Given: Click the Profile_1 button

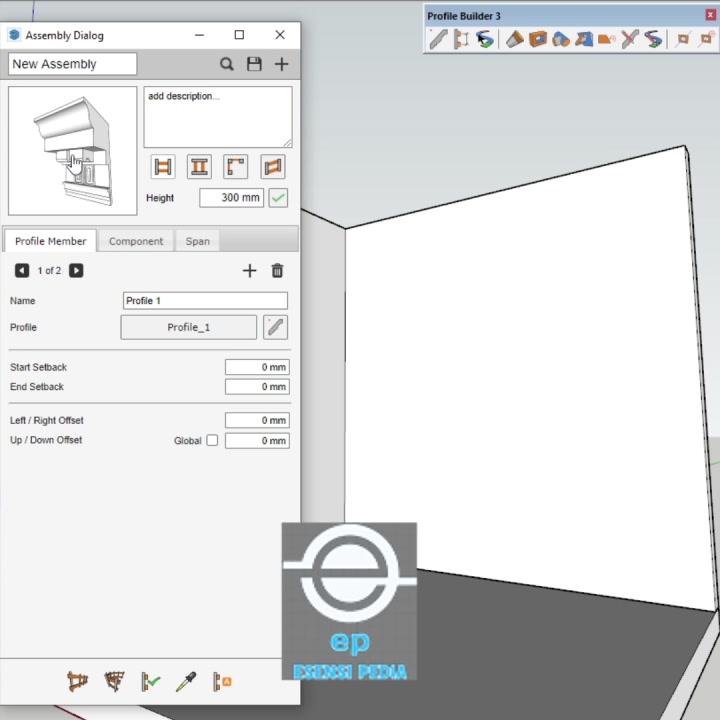Looking at the screenshot, I should click(189, 327).
